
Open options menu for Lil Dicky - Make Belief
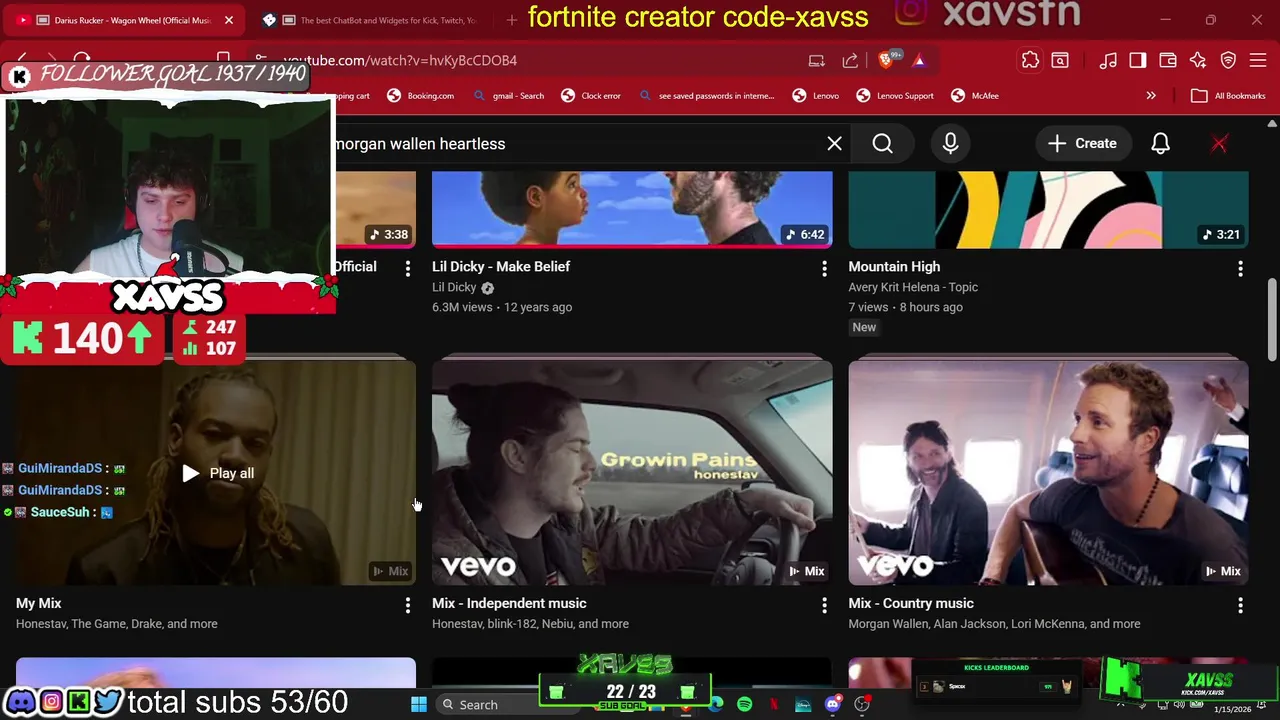[824, 268]
